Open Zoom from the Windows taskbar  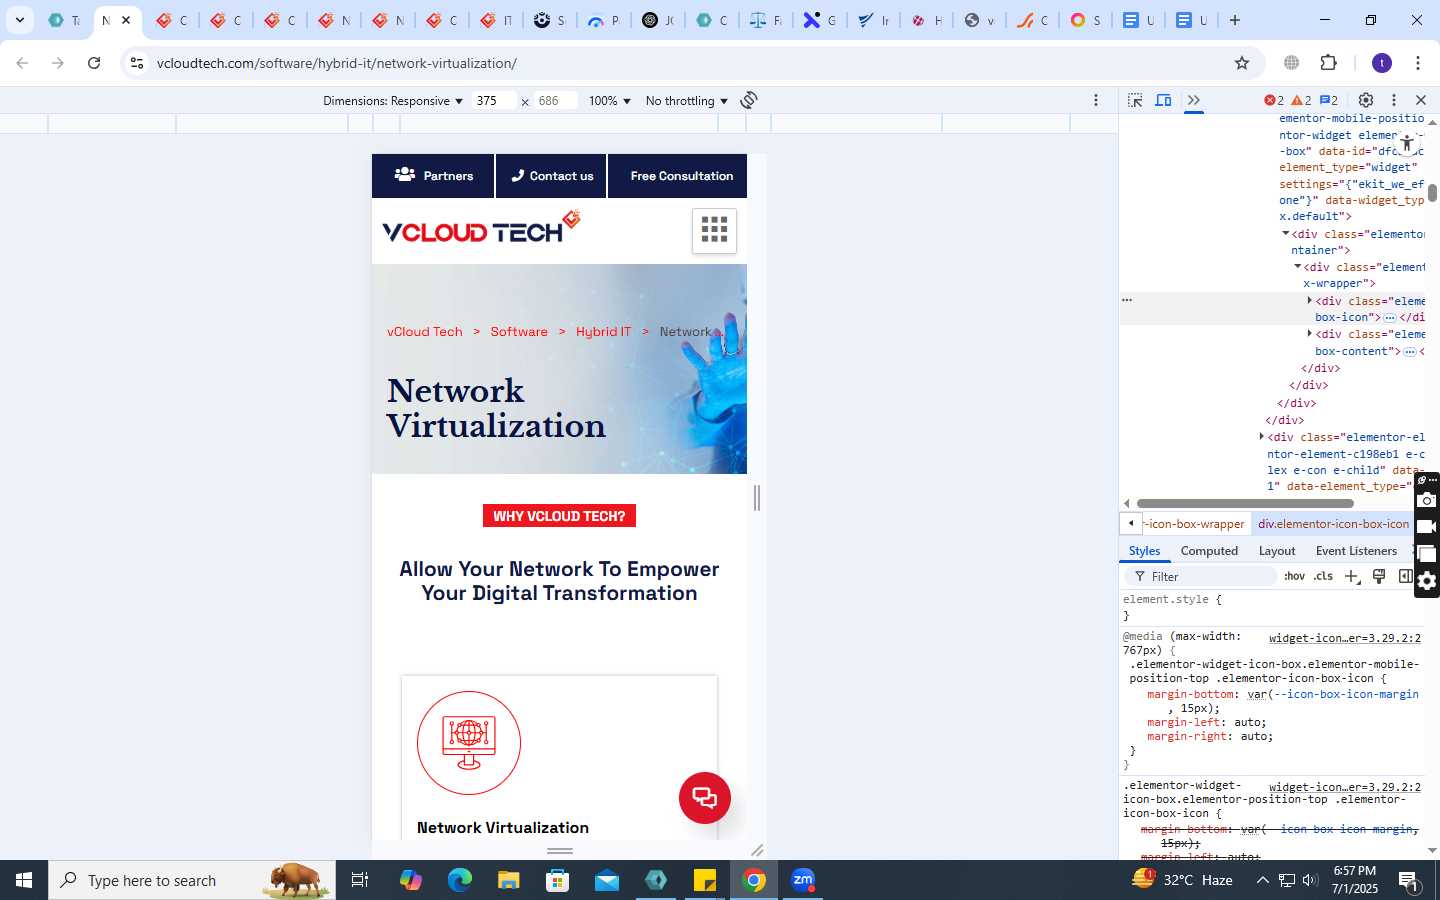pos(803,880)
